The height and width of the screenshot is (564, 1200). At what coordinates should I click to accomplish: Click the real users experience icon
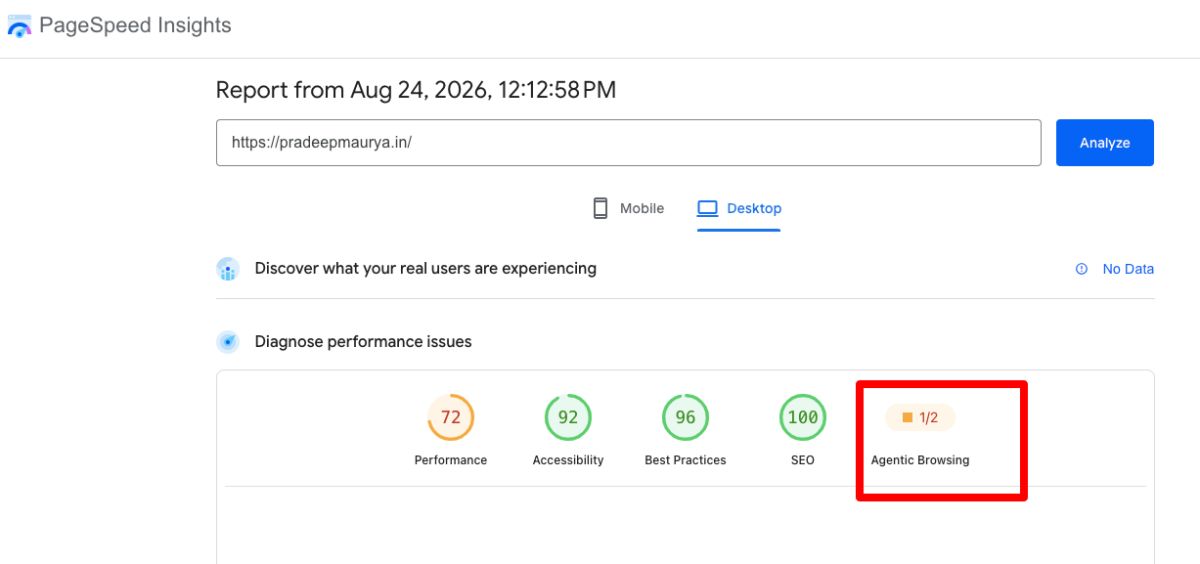(228, 269)
